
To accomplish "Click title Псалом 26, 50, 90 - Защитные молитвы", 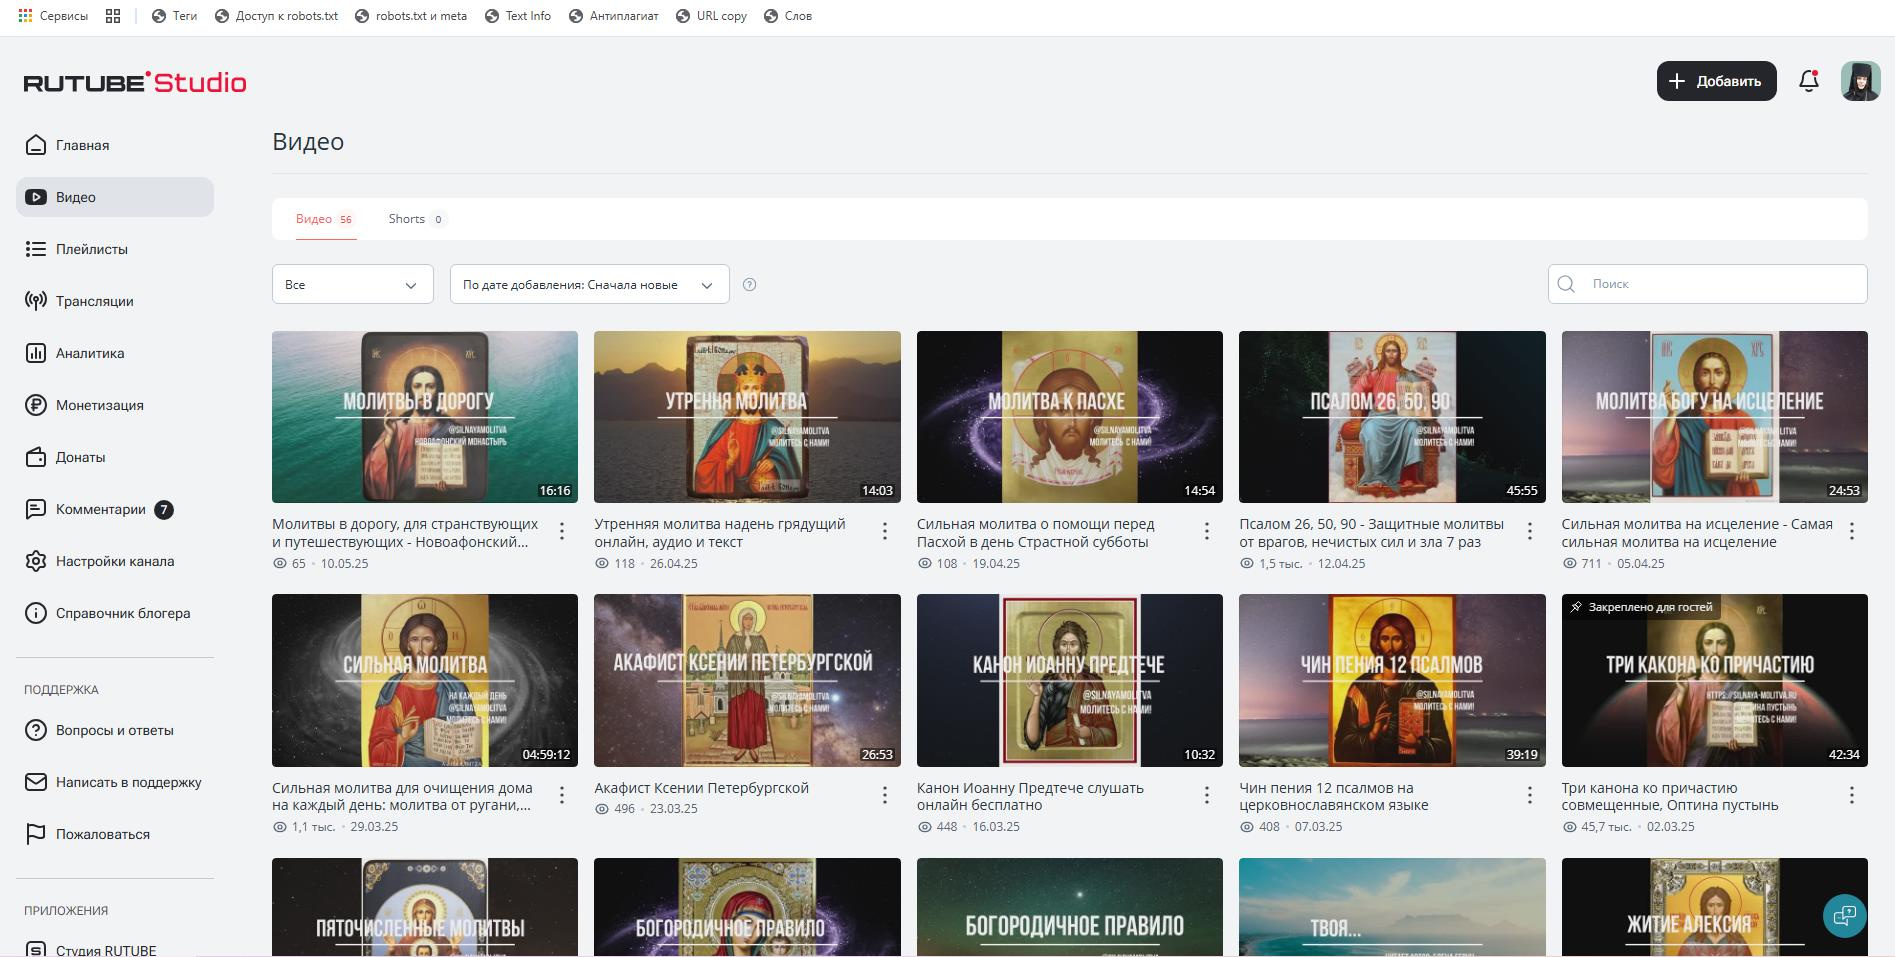I will pos(1371,533).
